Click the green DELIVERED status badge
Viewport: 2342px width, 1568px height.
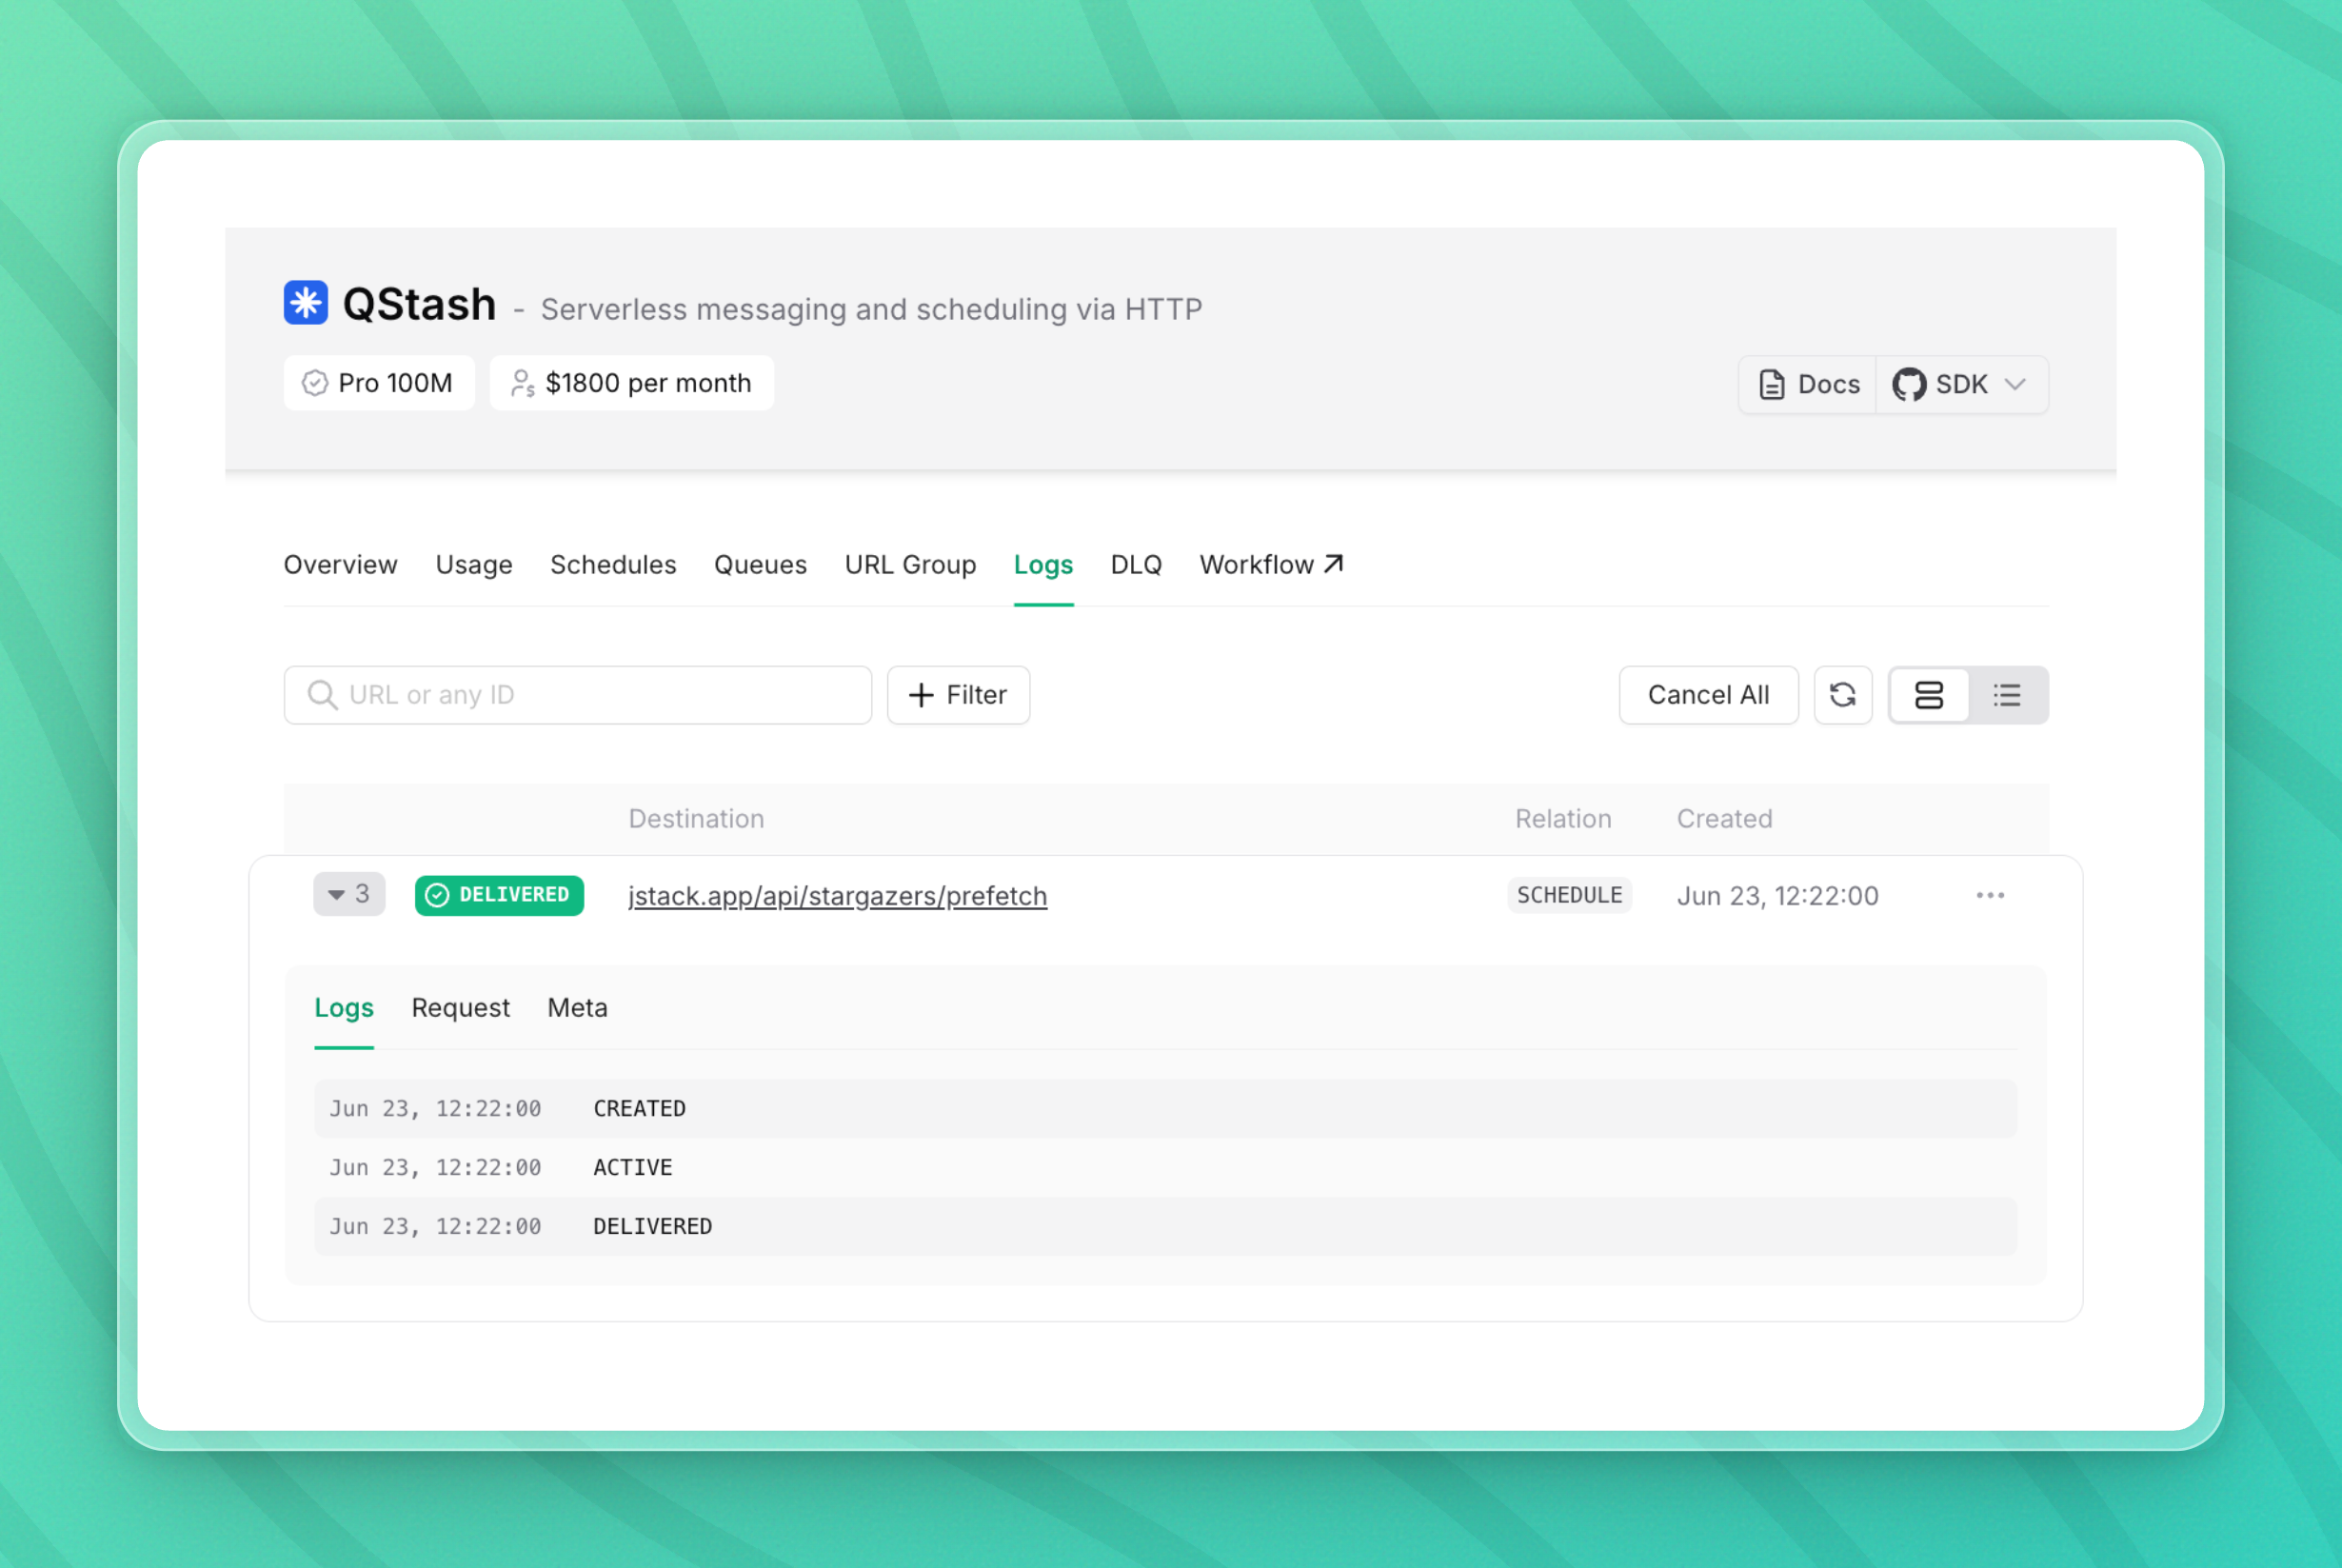[499, 895]
